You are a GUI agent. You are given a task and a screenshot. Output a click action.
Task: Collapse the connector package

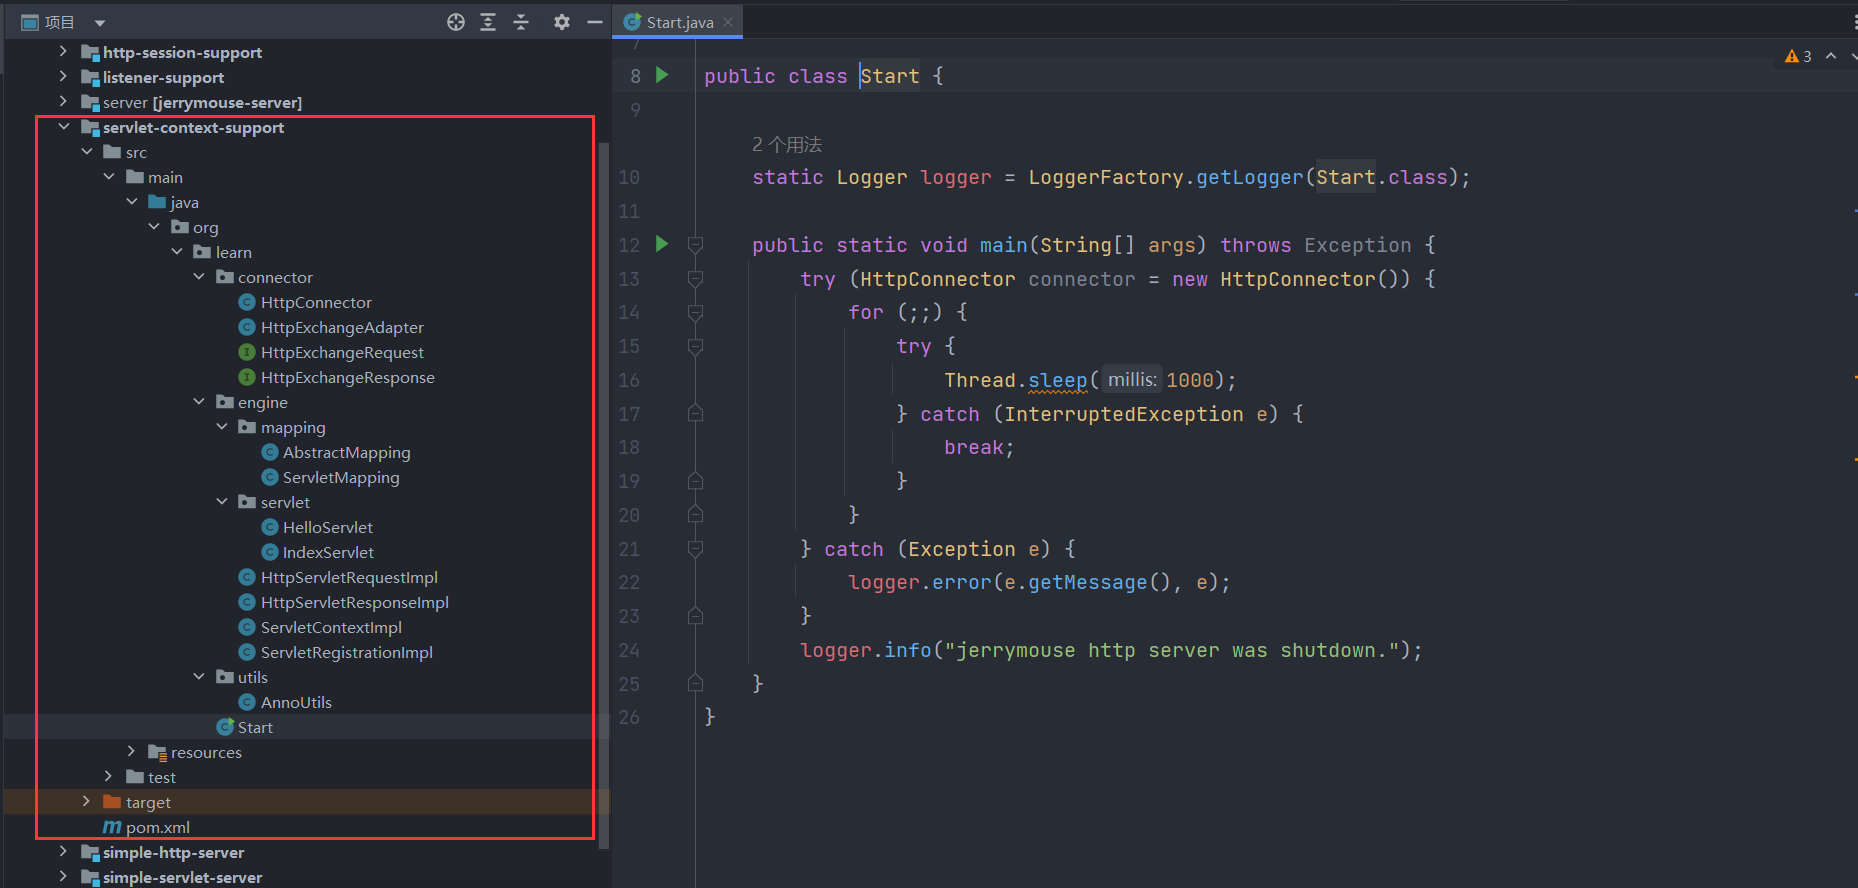pos(199,277)
